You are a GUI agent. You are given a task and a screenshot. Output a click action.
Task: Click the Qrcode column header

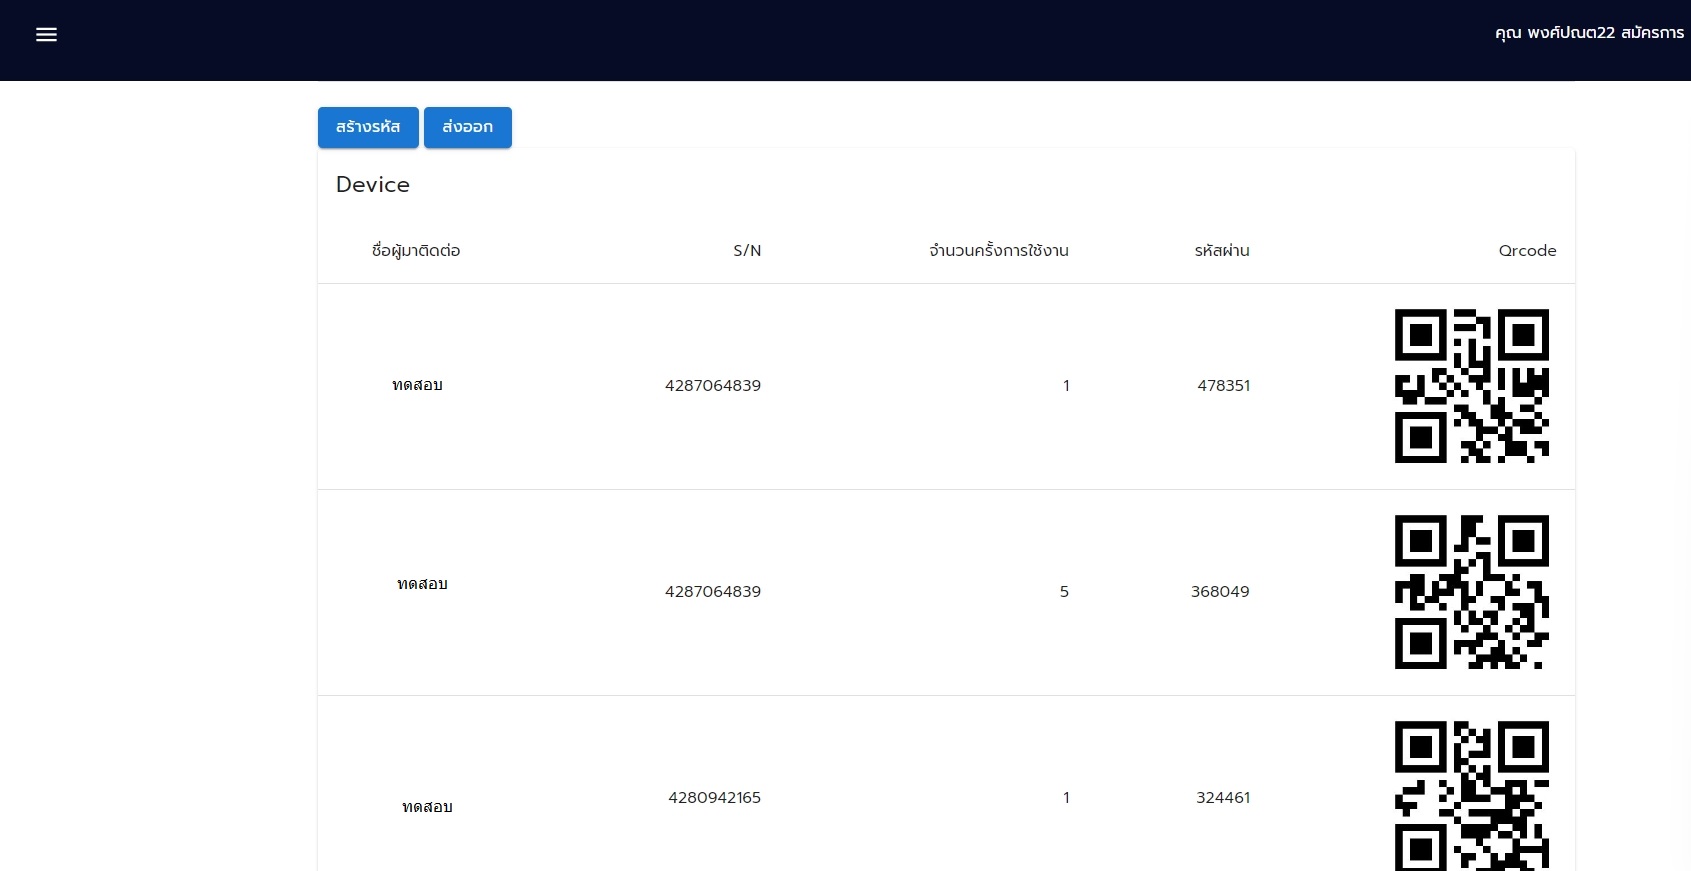tap(1527, 251)
